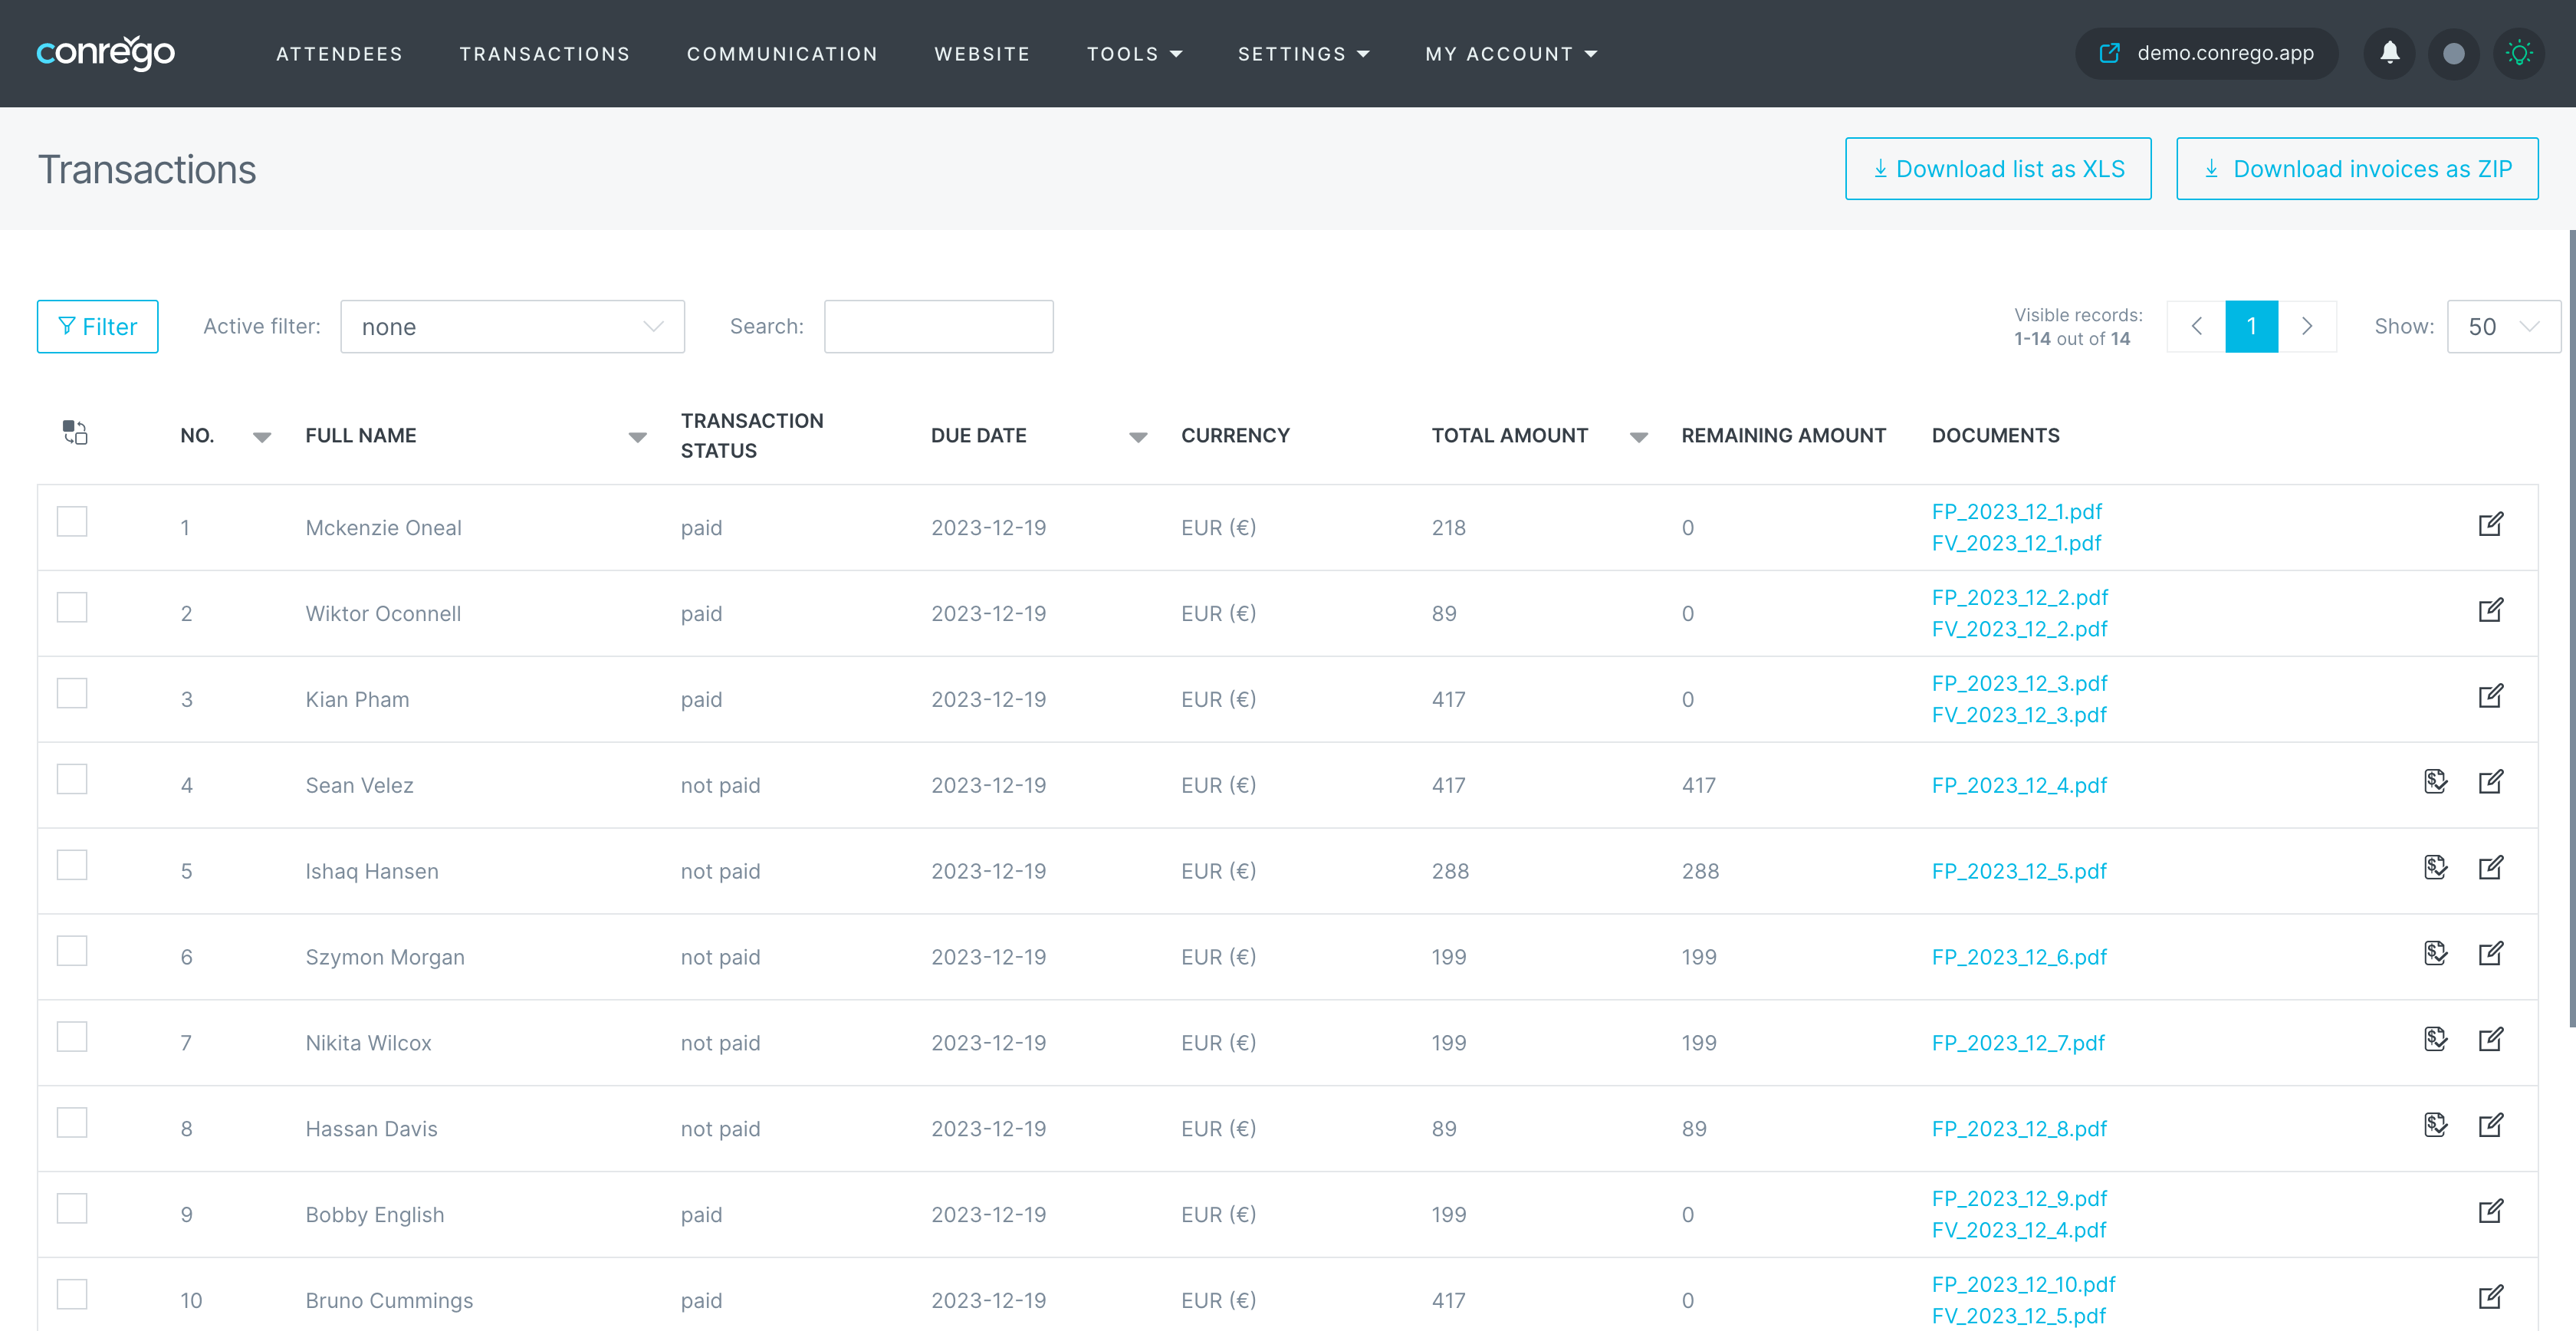
Task: Click into the Search input field
Action: [x=938, y=326]
